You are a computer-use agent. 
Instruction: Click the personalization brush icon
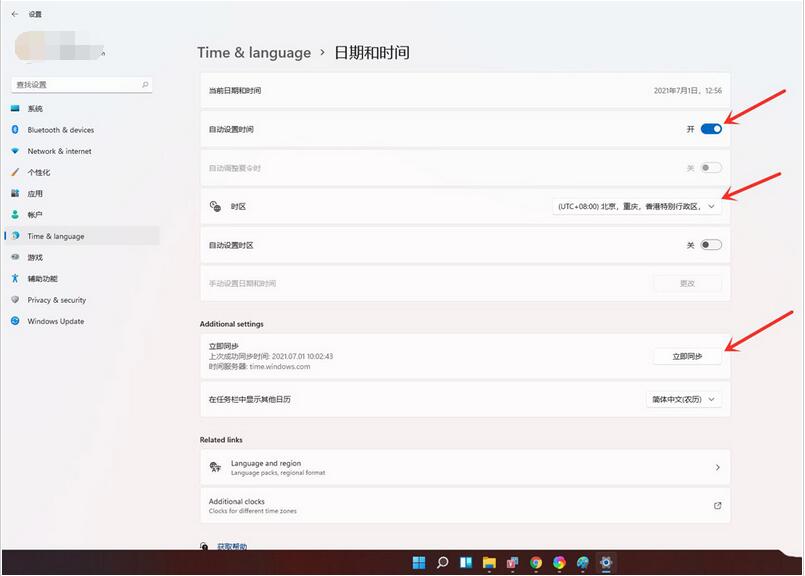pyautogui.click(x=15, y=172)
